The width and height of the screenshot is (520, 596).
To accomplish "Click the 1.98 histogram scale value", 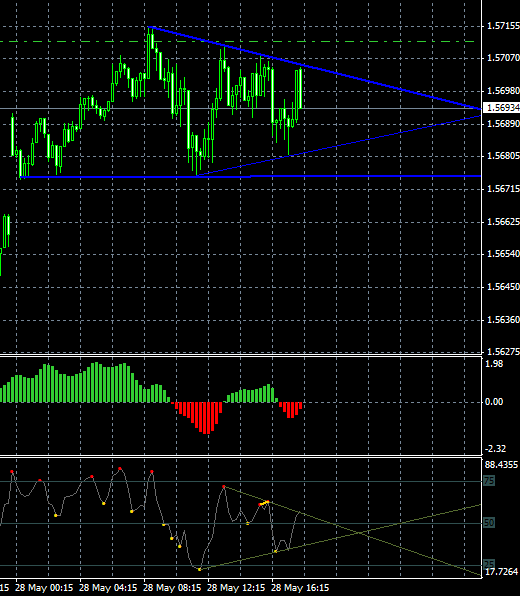I will (494, 364).
